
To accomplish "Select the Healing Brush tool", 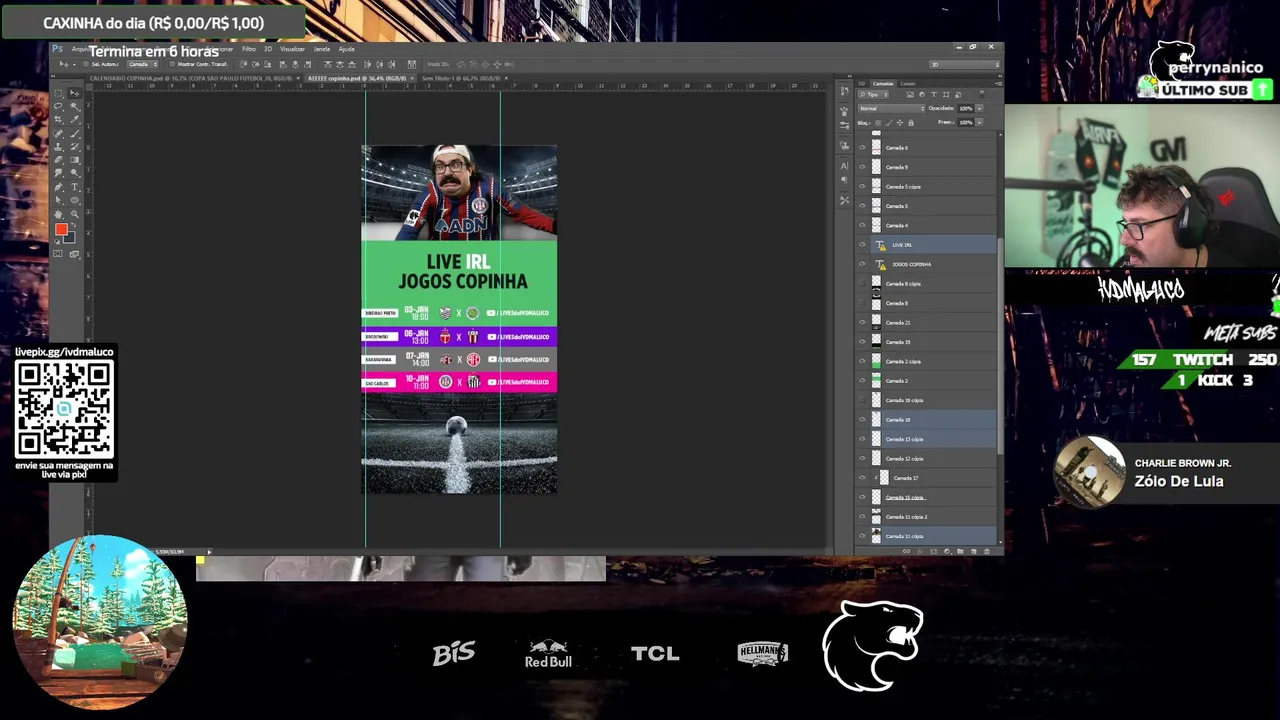I will click(58, 133).
